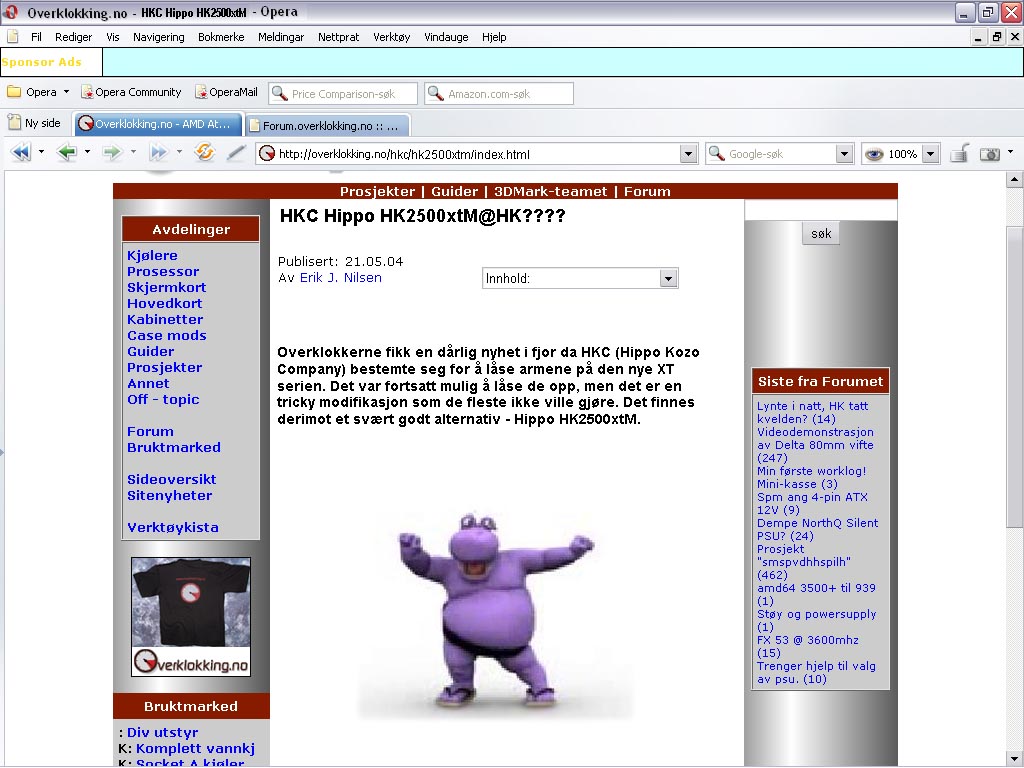
Task: Click the Price Comparison search field
Action: pos(343,93)
